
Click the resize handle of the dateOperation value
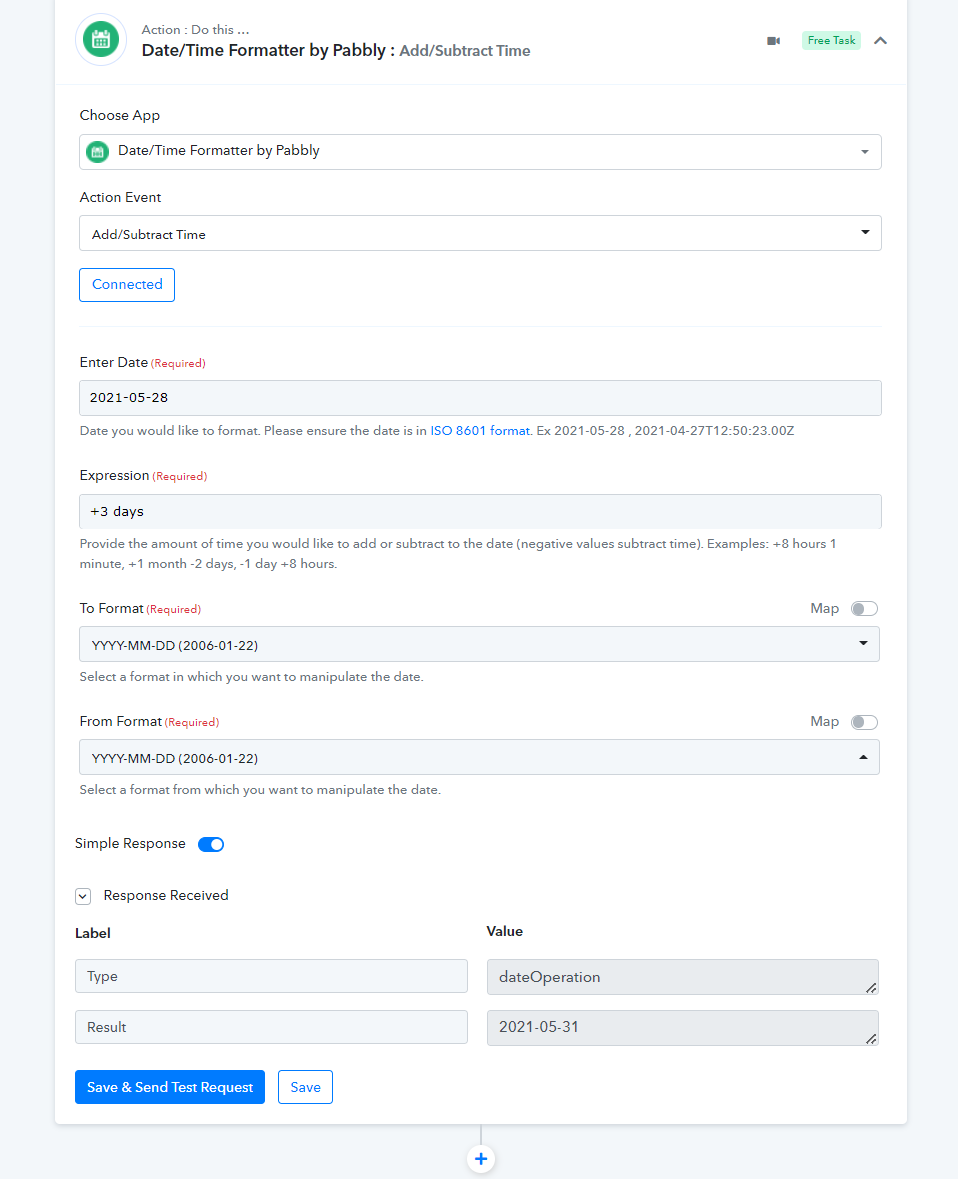click(x=871, y=987)
